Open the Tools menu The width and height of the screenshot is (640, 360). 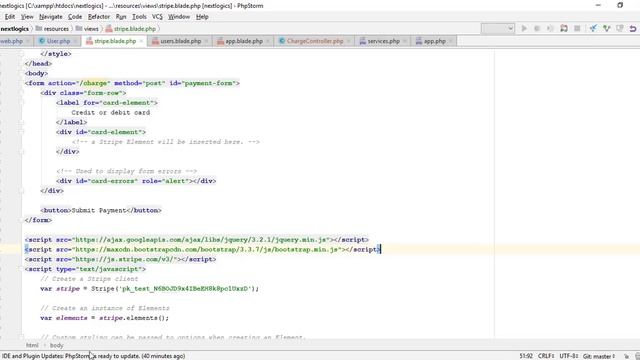[x=139, y=17]
